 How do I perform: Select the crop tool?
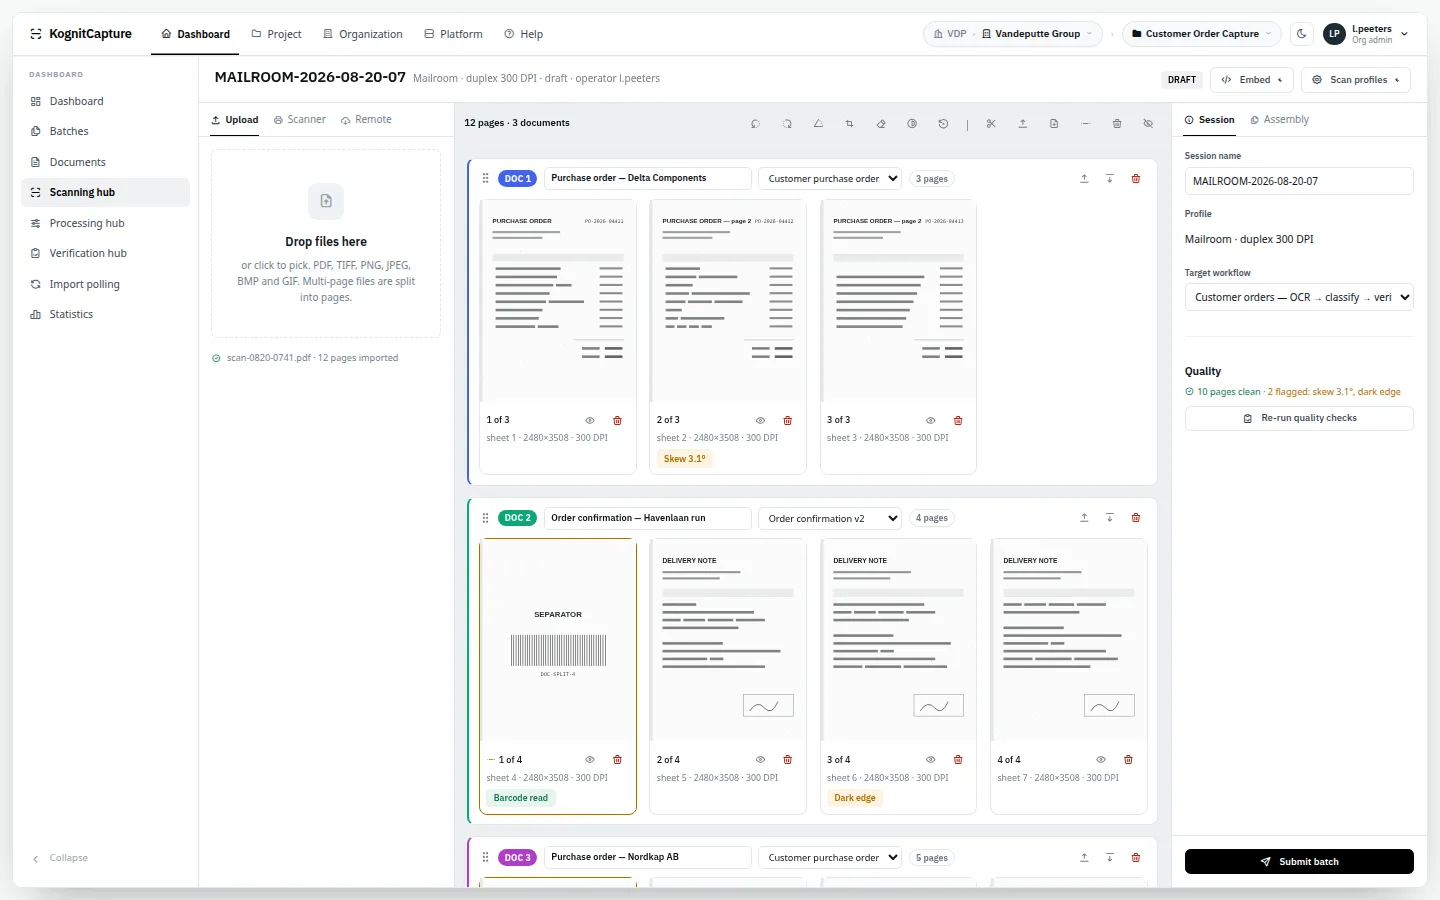point(849,124)
